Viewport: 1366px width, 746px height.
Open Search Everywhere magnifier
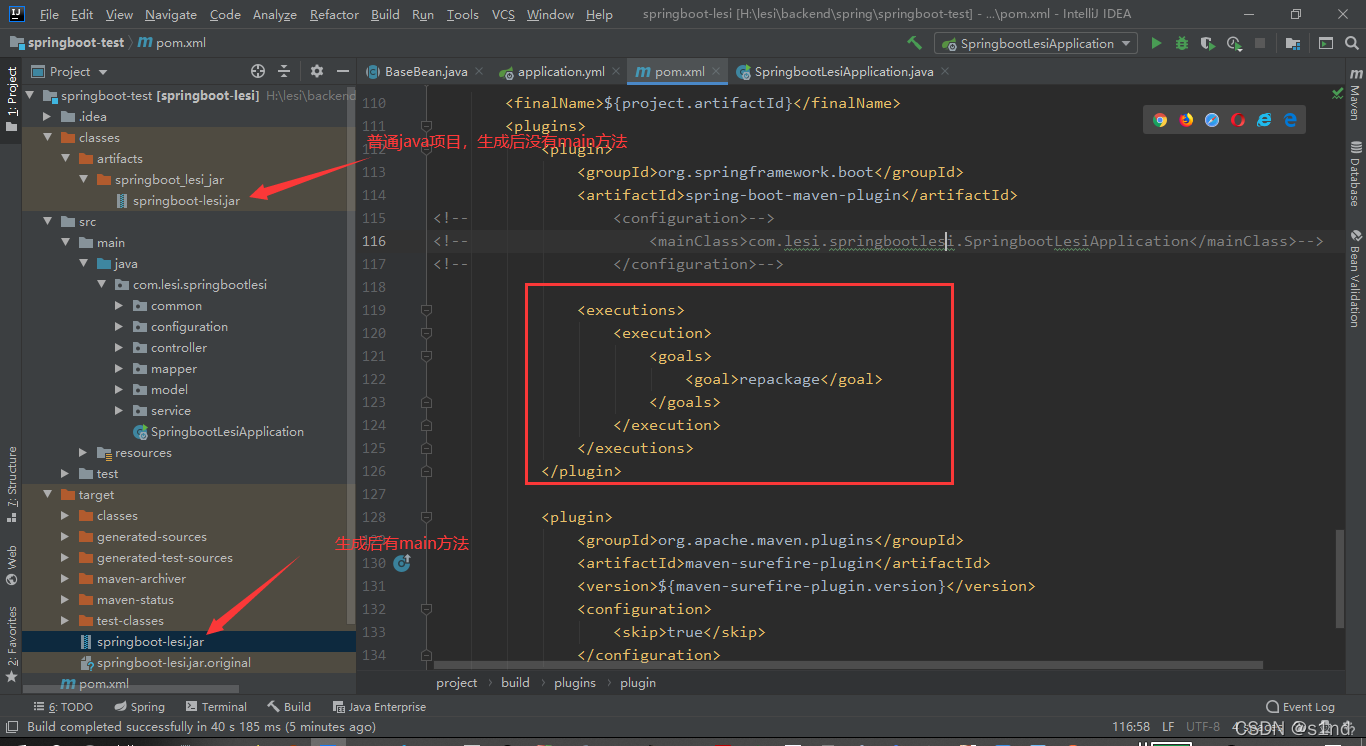(1351, 43)
